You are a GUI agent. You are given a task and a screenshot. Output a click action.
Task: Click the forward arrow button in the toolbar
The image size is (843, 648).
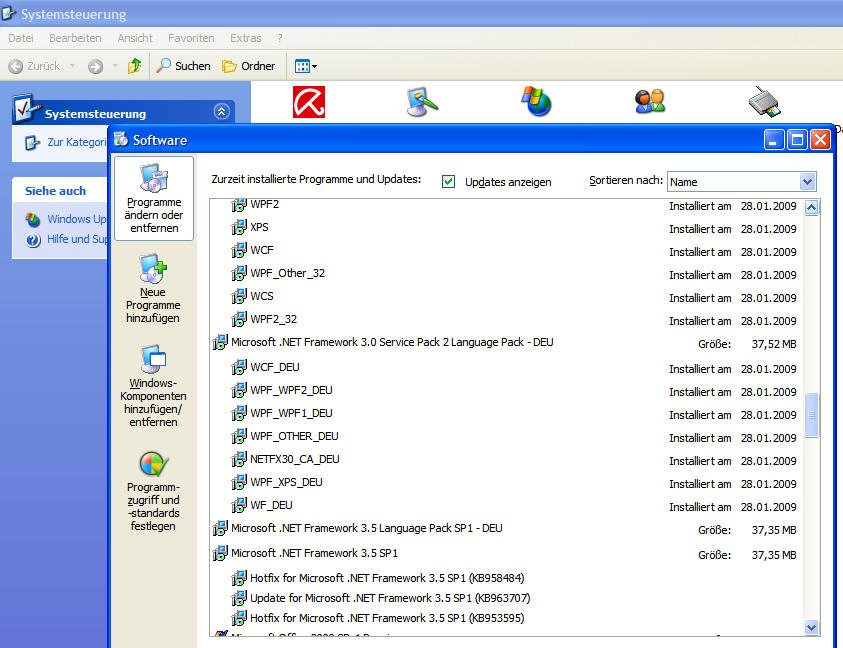[x=96, y=66]
